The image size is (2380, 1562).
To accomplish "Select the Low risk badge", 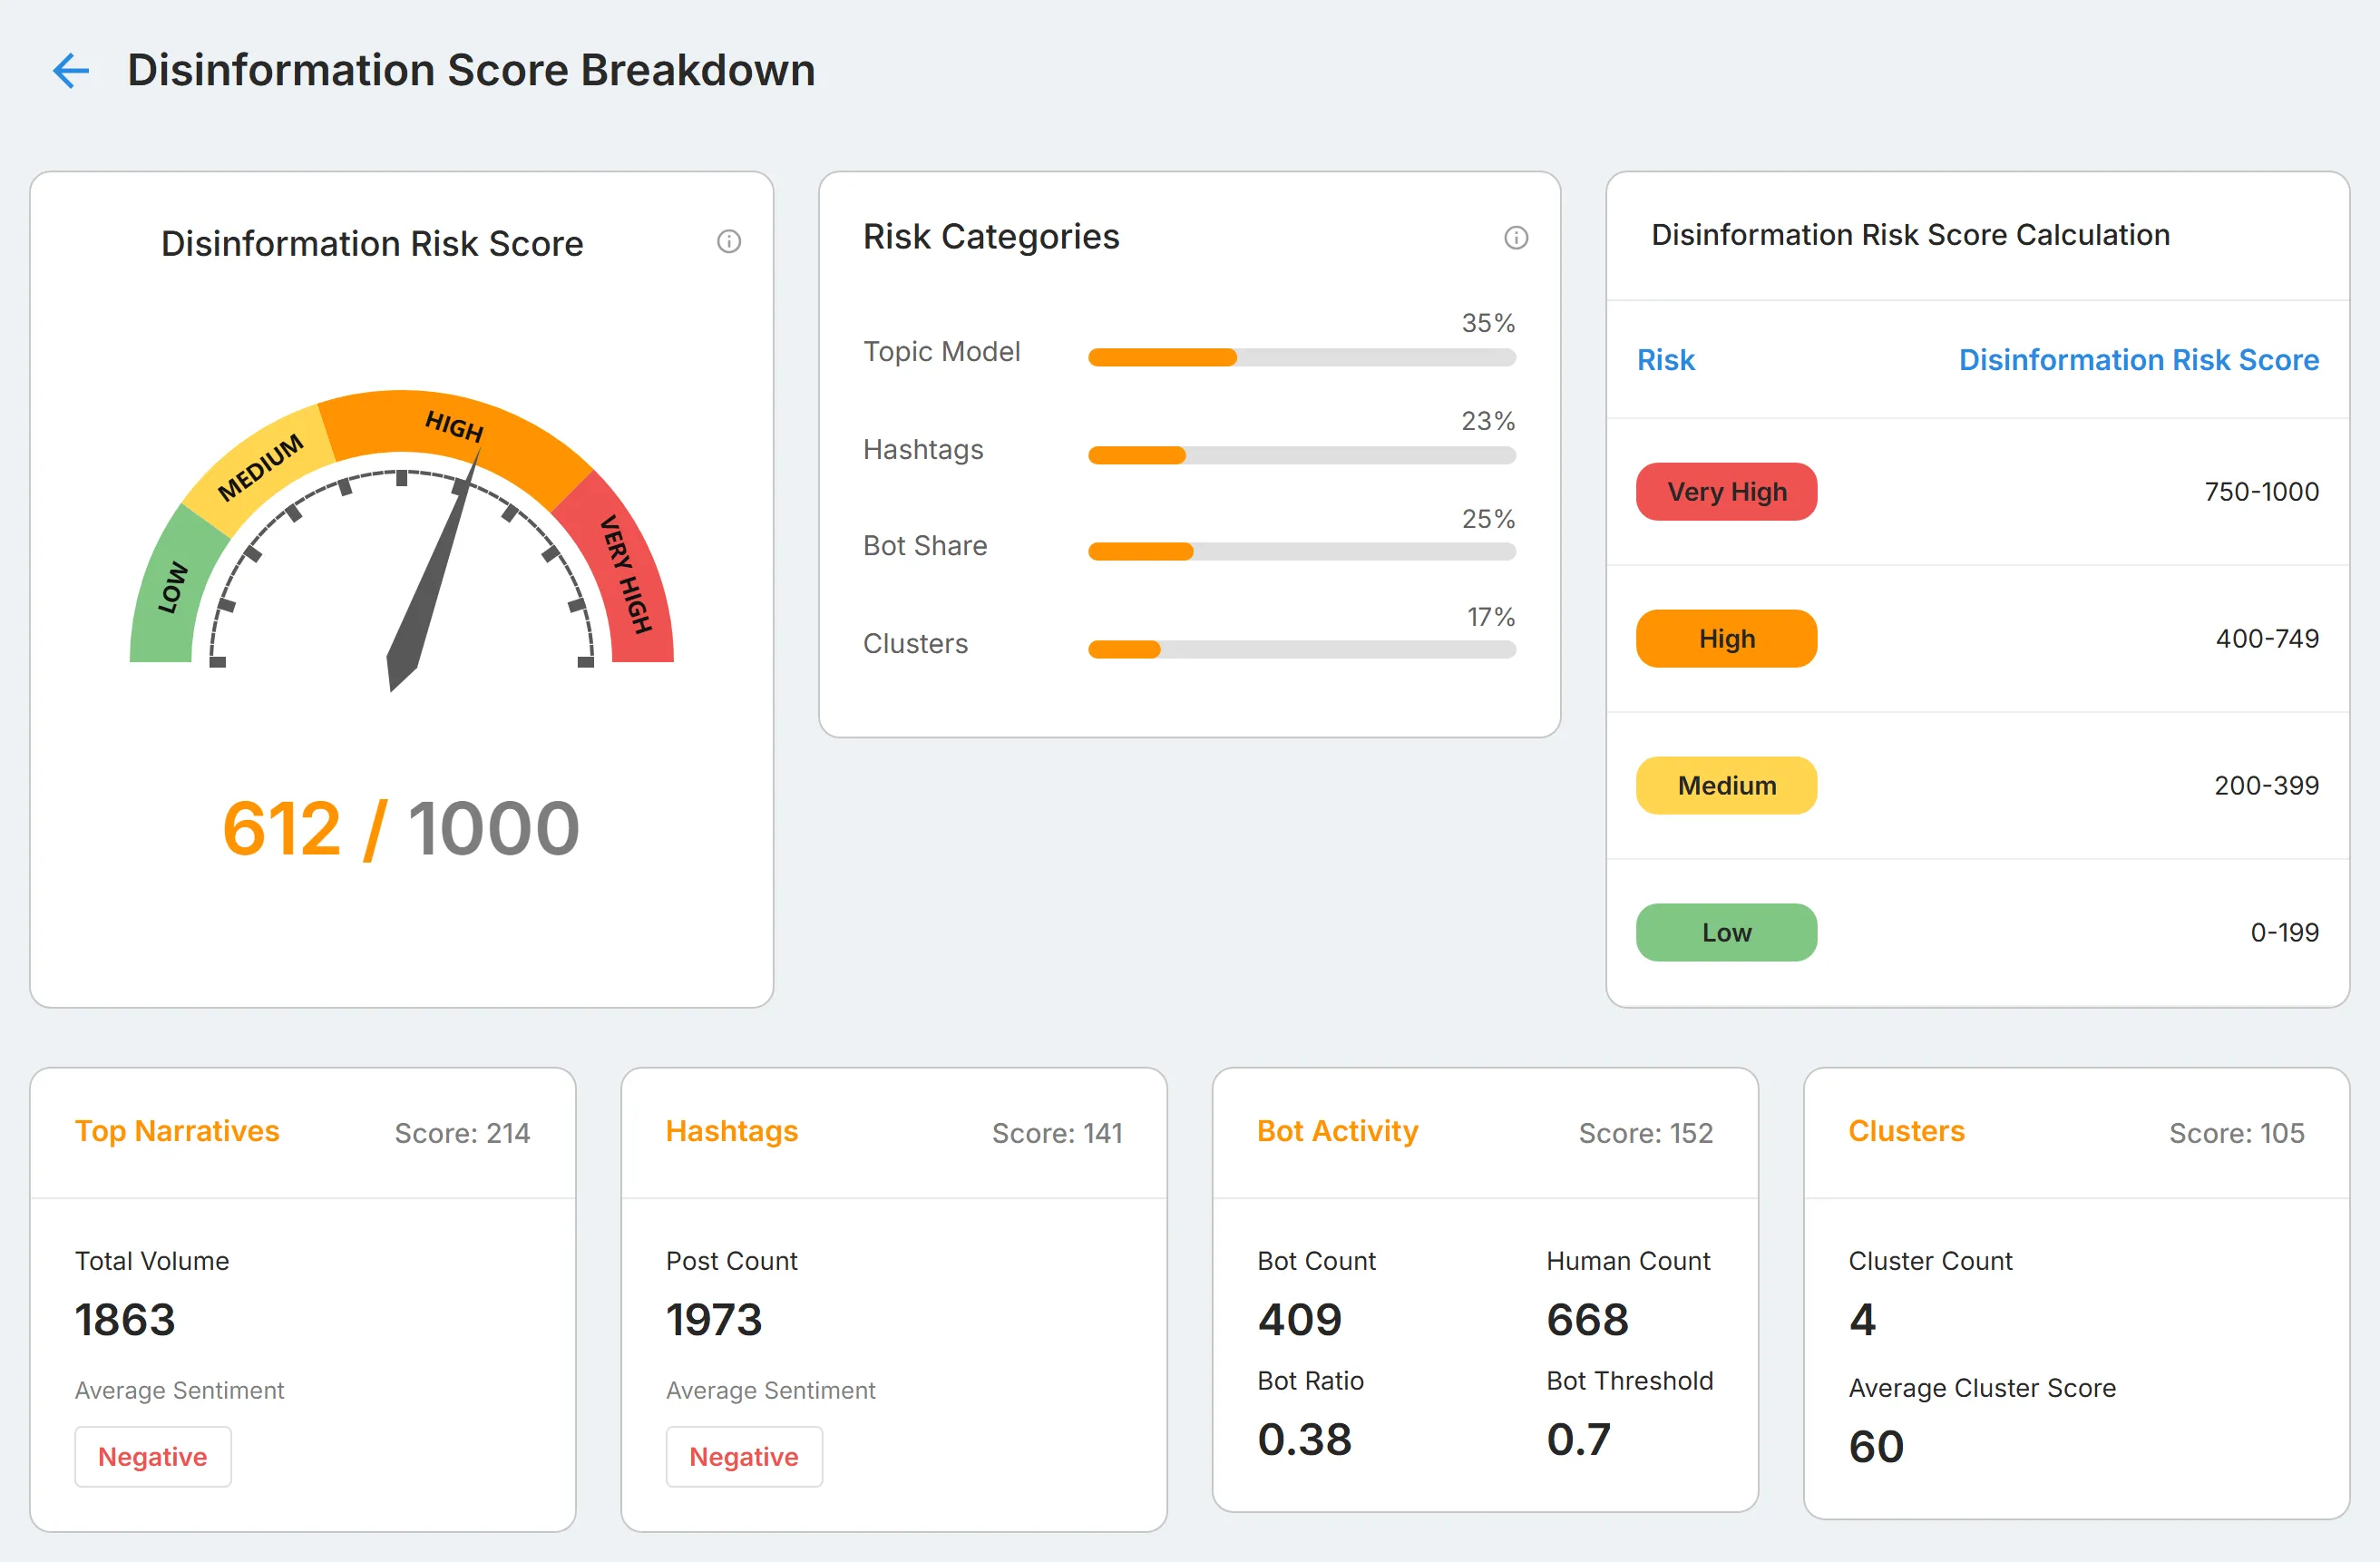I will pyautogui.click(x=1726, y=932).
